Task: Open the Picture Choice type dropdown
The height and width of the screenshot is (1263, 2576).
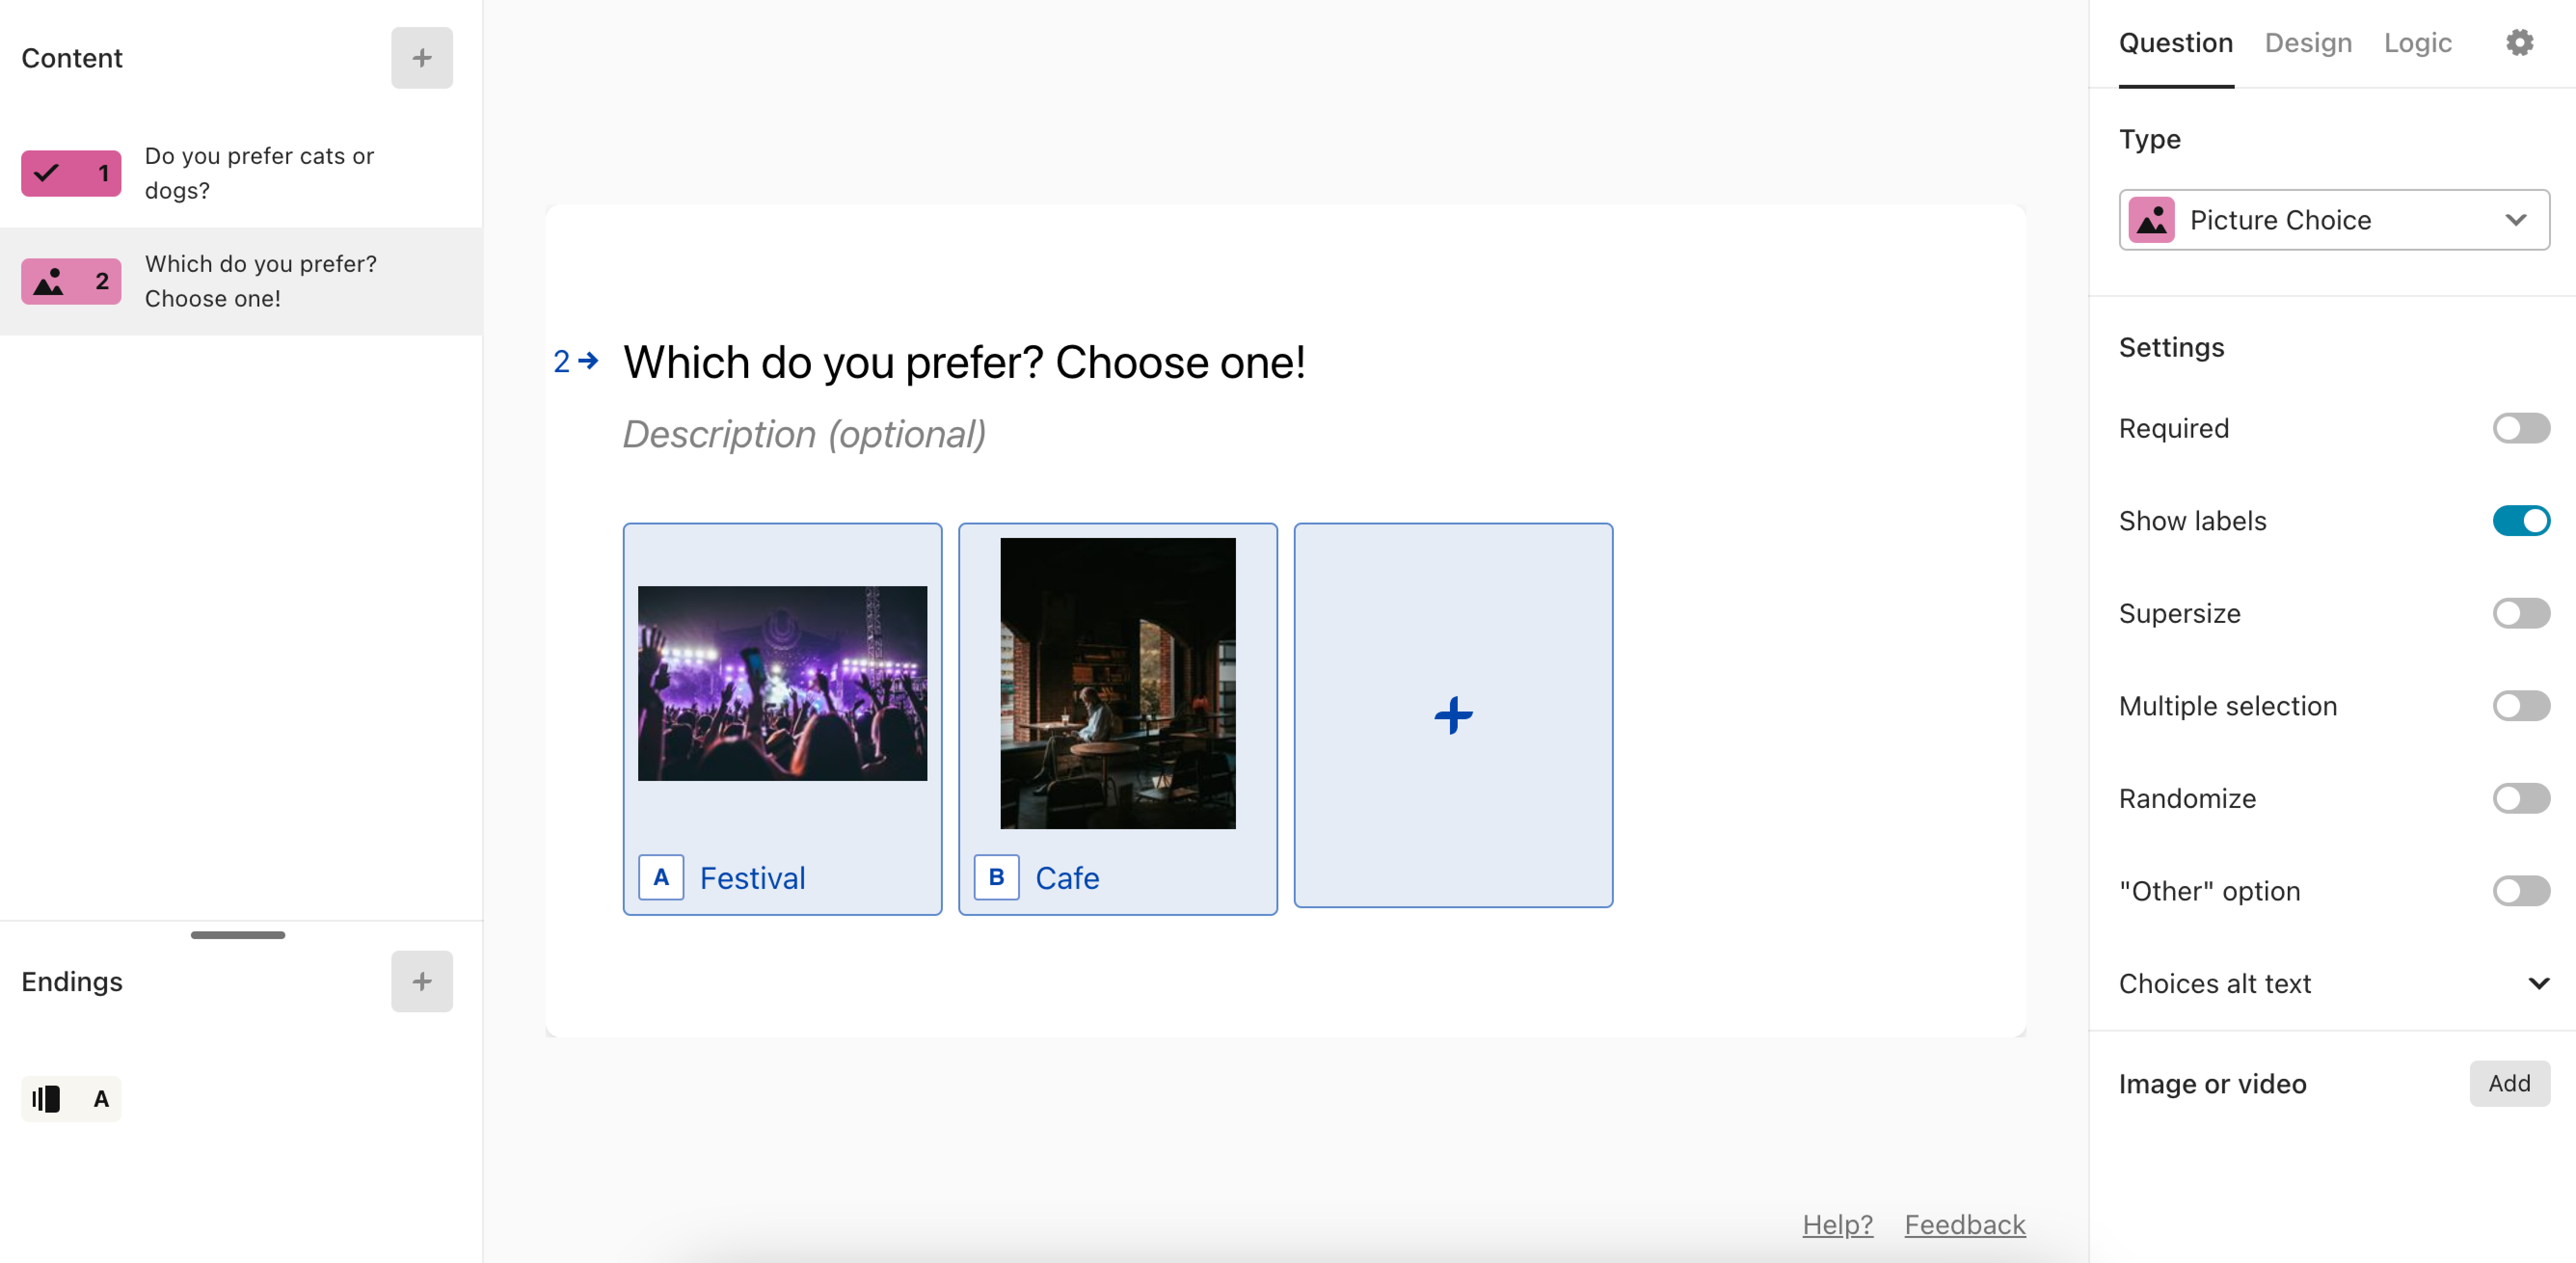Action: click(x=2333, y=220)
